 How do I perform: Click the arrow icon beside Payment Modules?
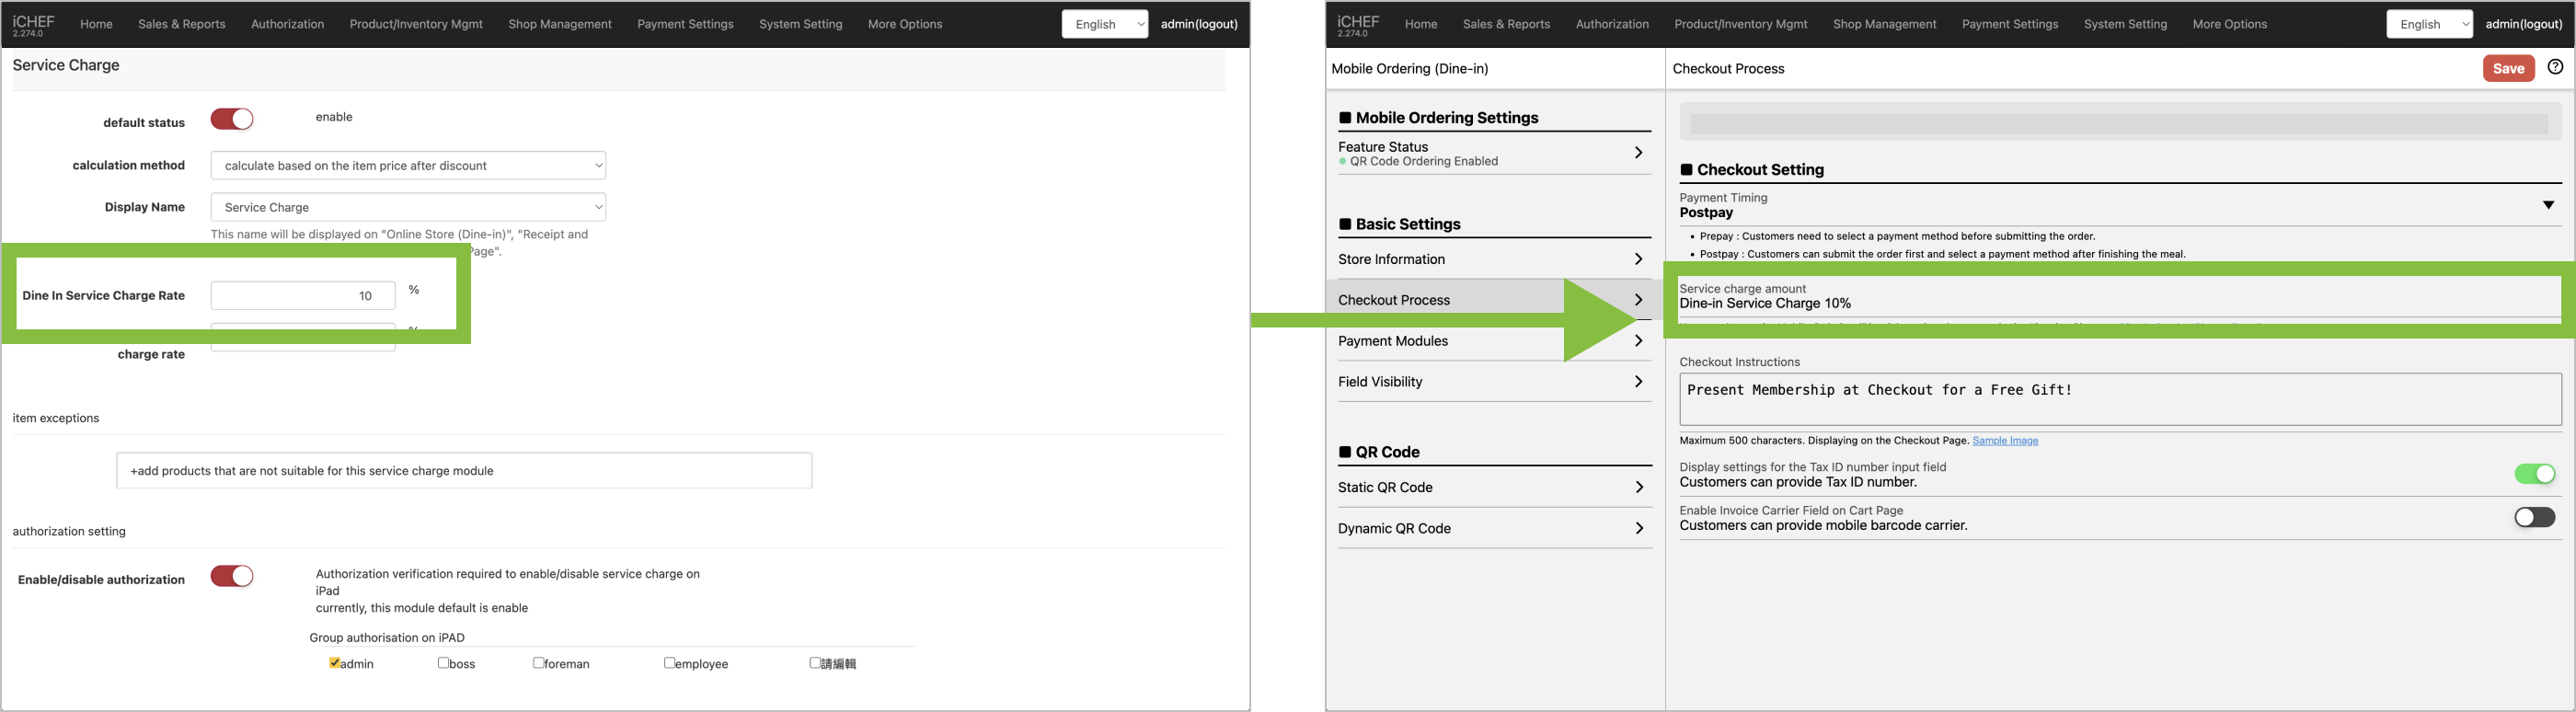click(1638, 341)
